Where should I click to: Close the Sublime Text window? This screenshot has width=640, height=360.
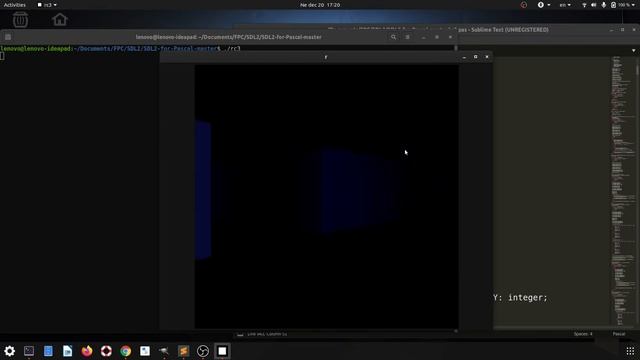[x=634, y=30]
